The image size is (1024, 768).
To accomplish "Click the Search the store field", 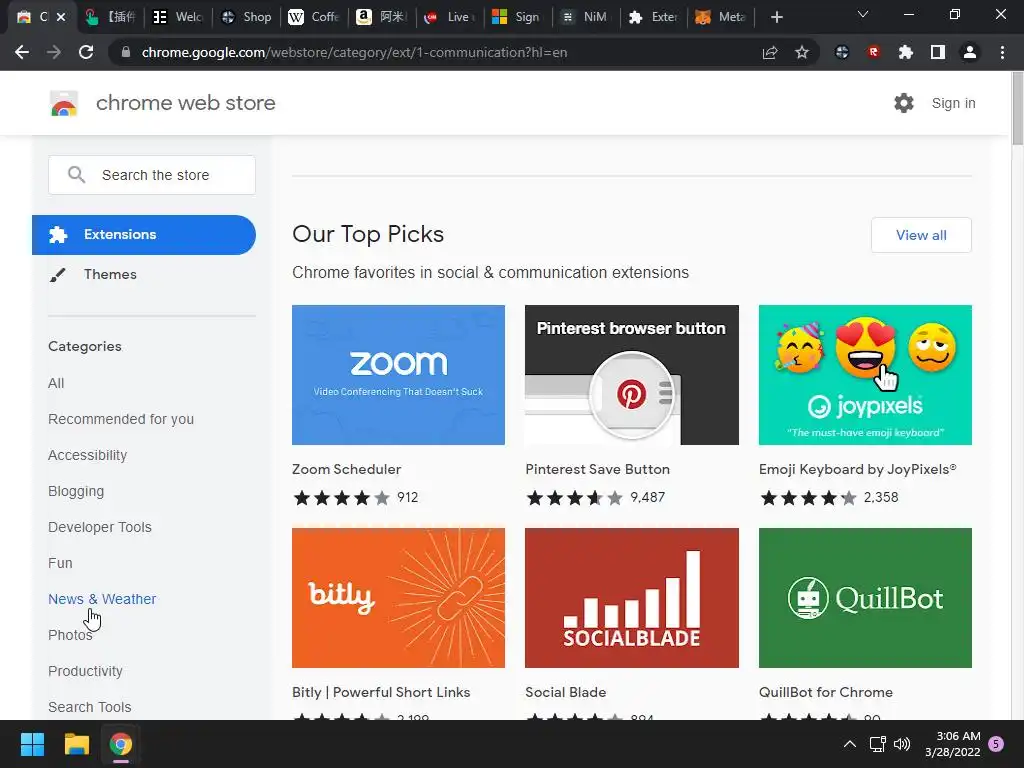I will (x=152, y=174).
